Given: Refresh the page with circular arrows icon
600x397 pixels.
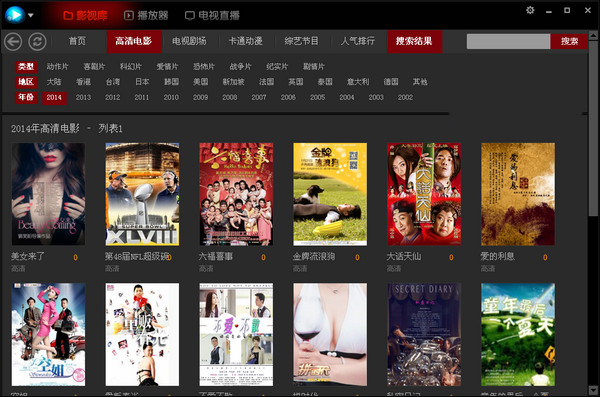Looking at the screenshot, I should tap(37, 41).
